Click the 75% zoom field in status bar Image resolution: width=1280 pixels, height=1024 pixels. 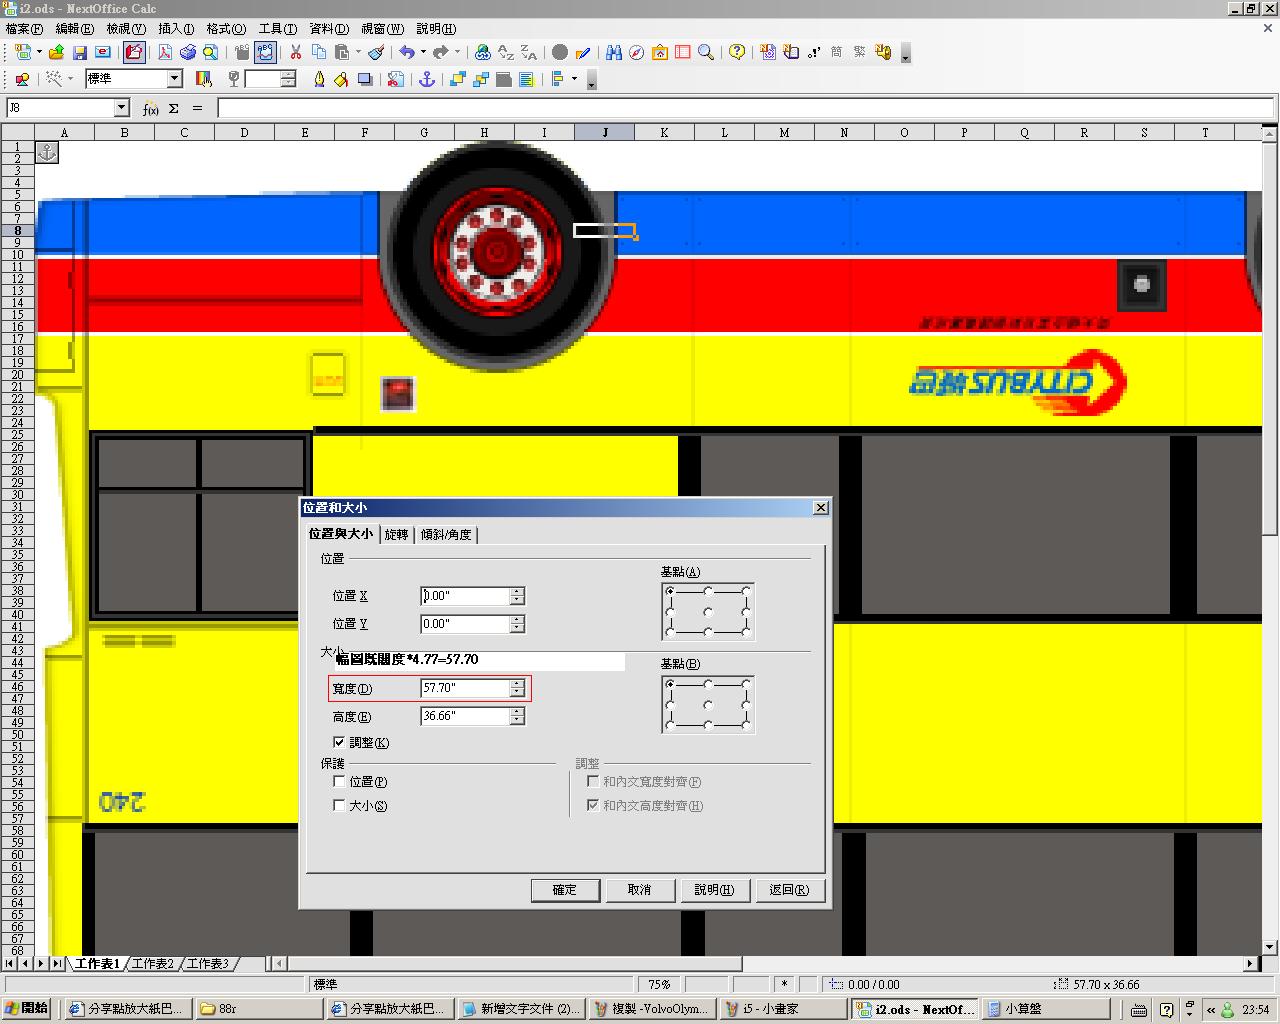pos(660,985)
